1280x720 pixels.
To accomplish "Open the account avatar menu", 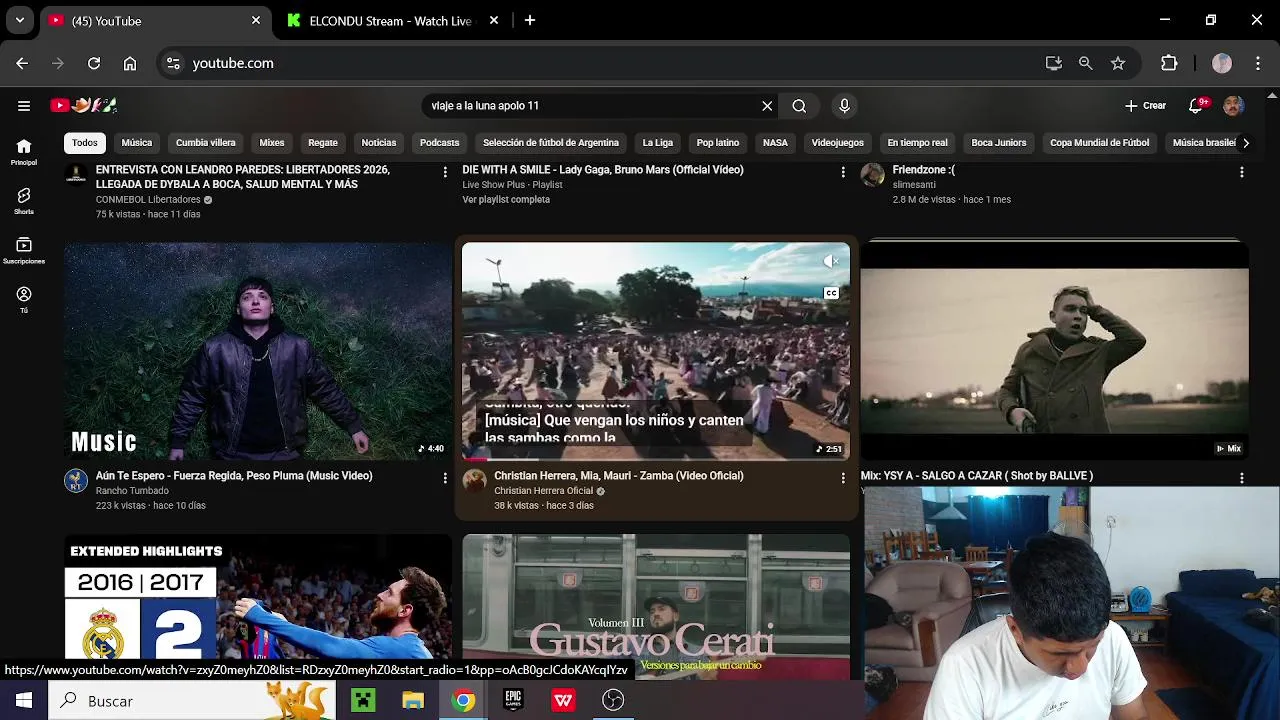I will 1234,105.
